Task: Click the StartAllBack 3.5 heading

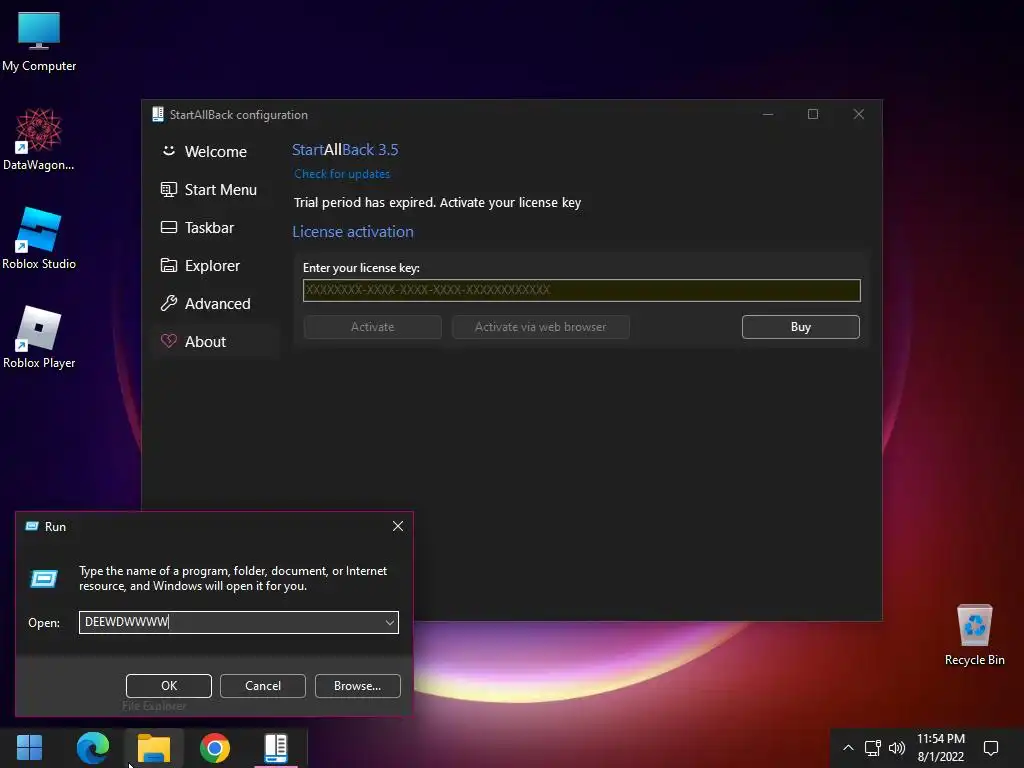Action: coord(345,150)
